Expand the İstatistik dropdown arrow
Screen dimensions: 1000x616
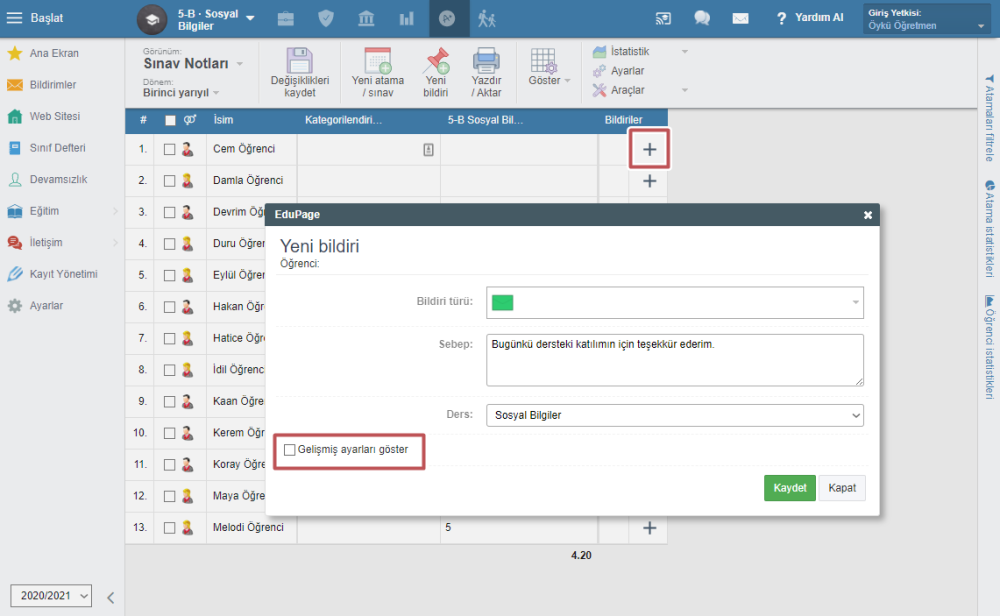[x=685, y=52]
